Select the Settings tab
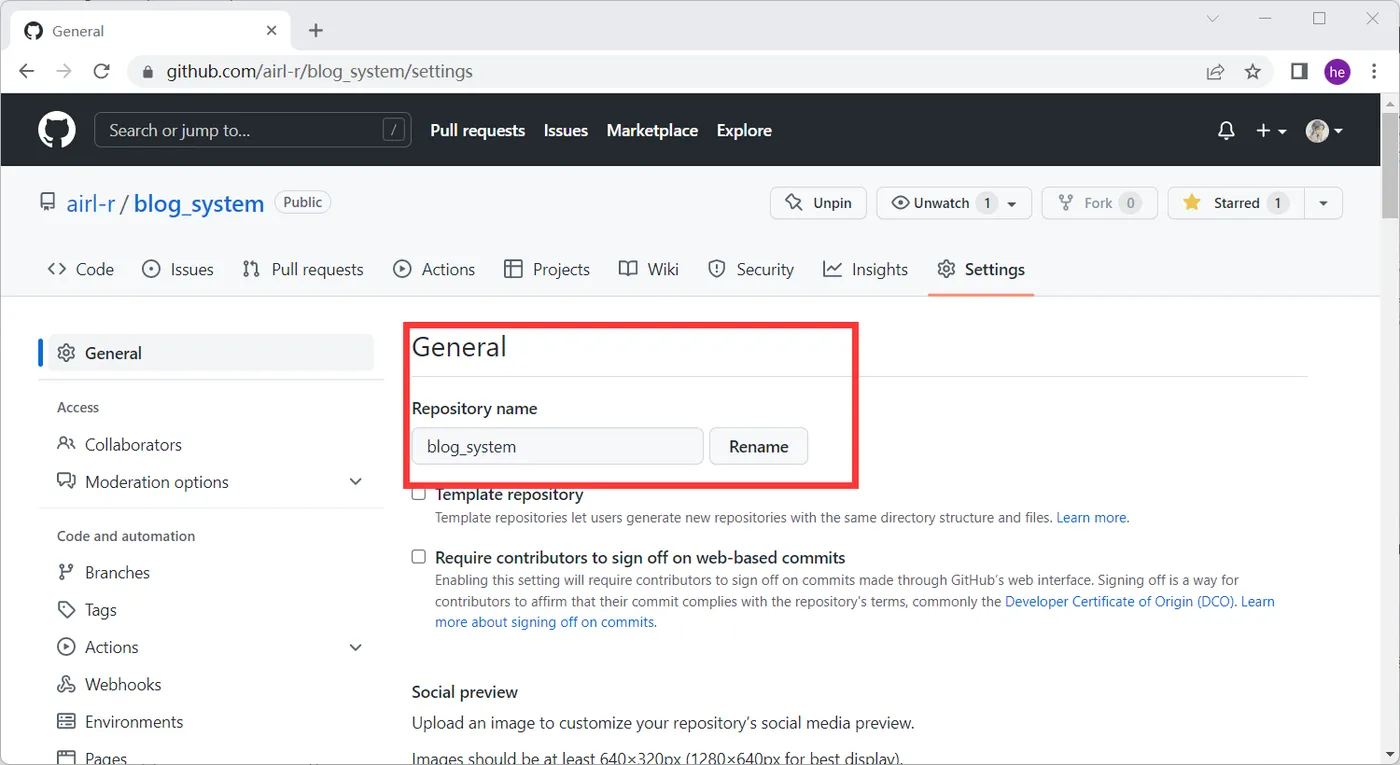Image resolution: width=1400 pixels, height=765 pixels. point(981,269)
